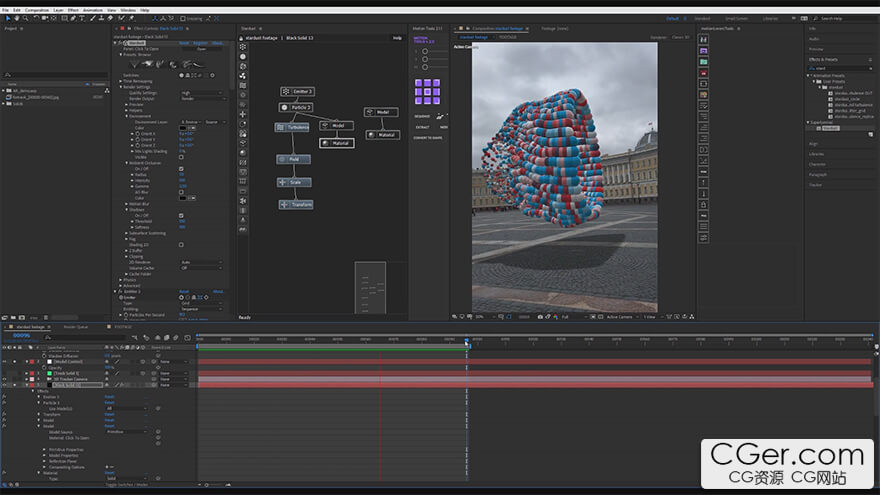Click lock icon in vertical tool strip
The image size is (880, 495).
[703, 205]
